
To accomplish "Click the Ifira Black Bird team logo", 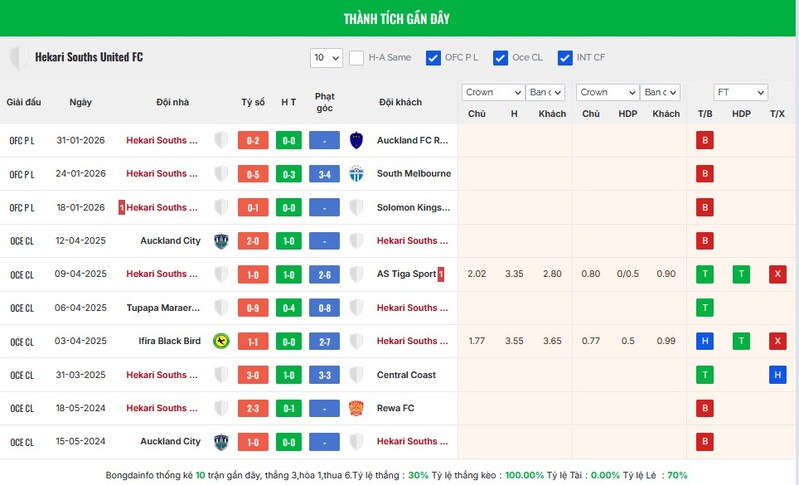I will pyautogui.click(x=221, y=341).
